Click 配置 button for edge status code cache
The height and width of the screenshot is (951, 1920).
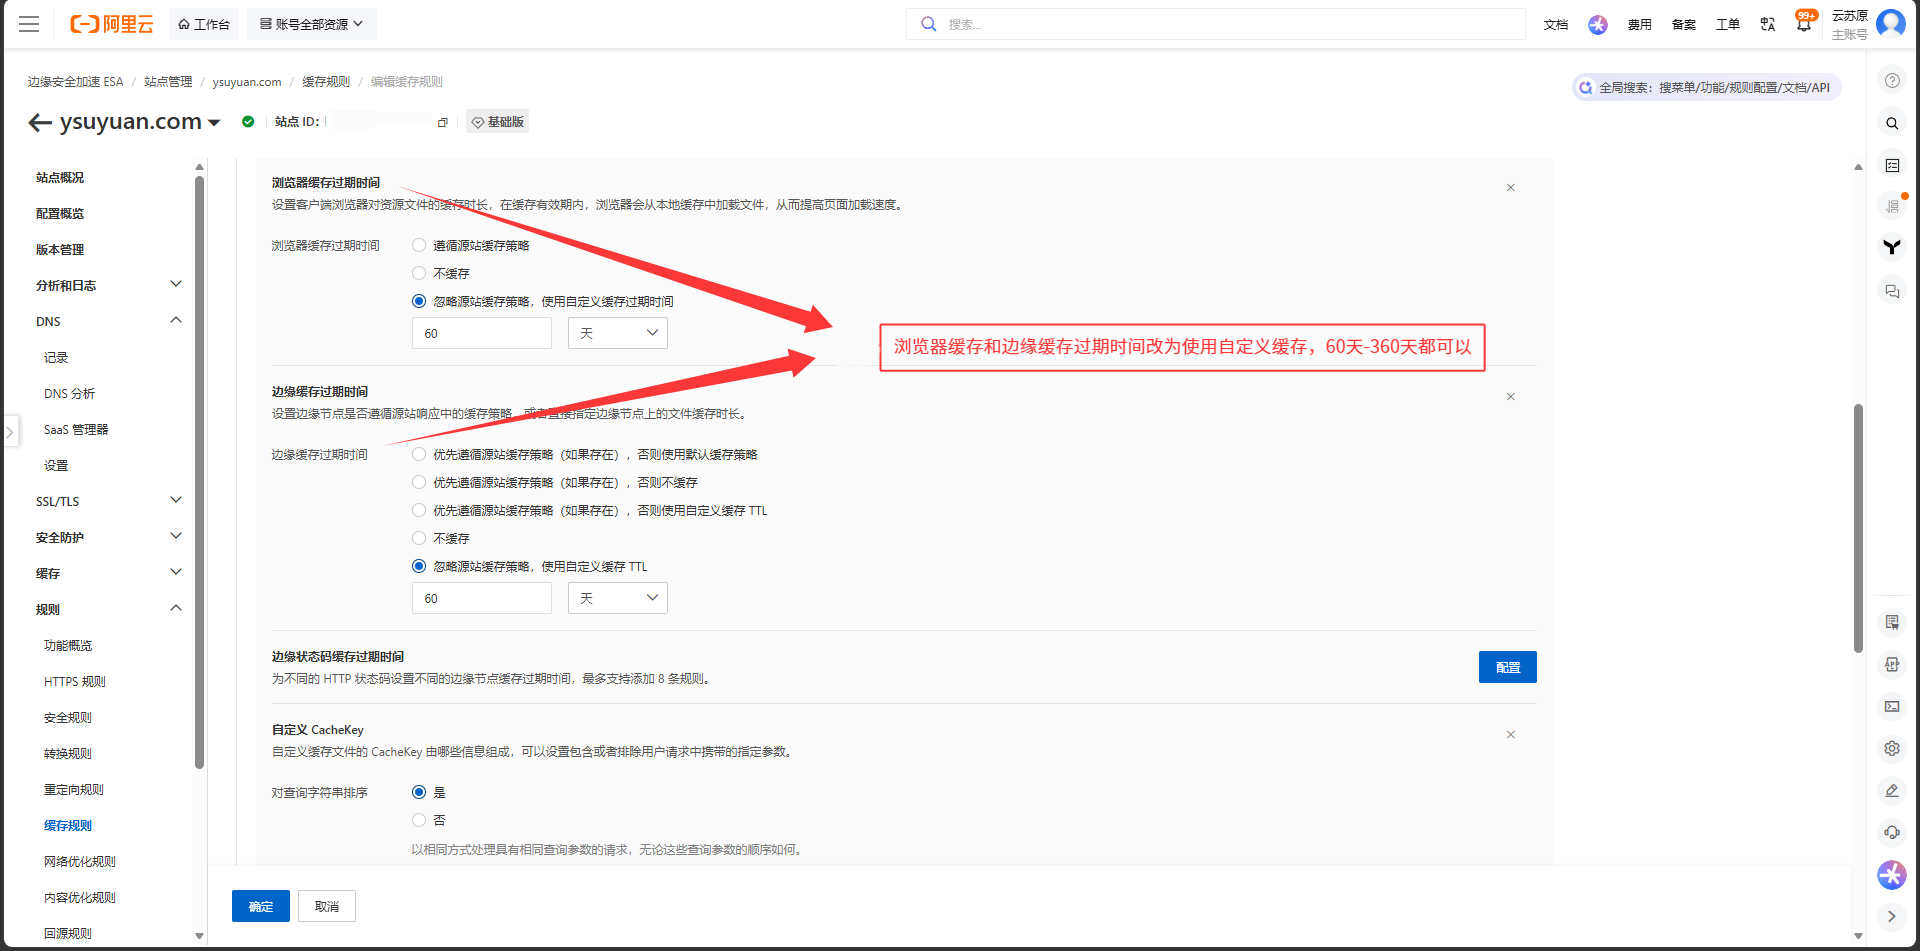pyautogui.click(x=1508, y=667)
